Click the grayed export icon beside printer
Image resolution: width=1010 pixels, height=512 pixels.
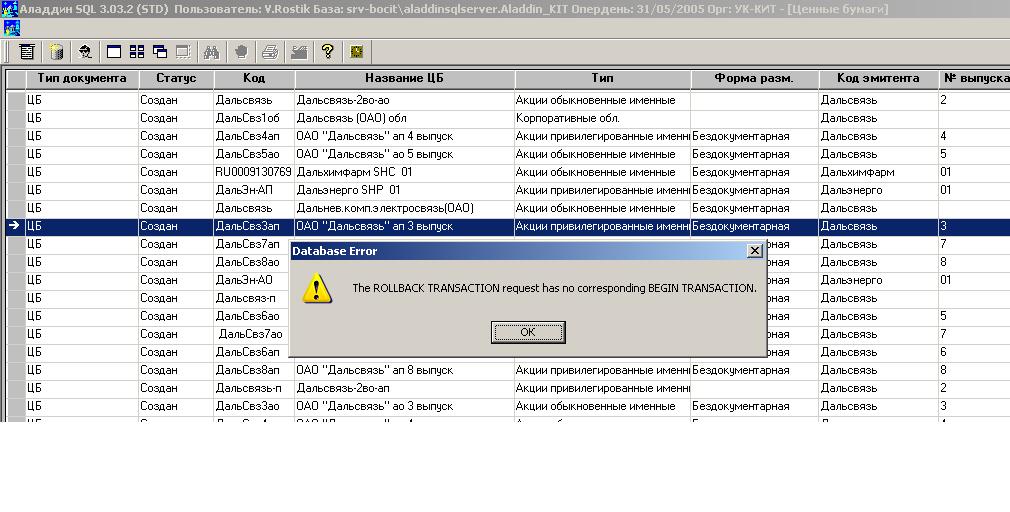coord(299,52)
